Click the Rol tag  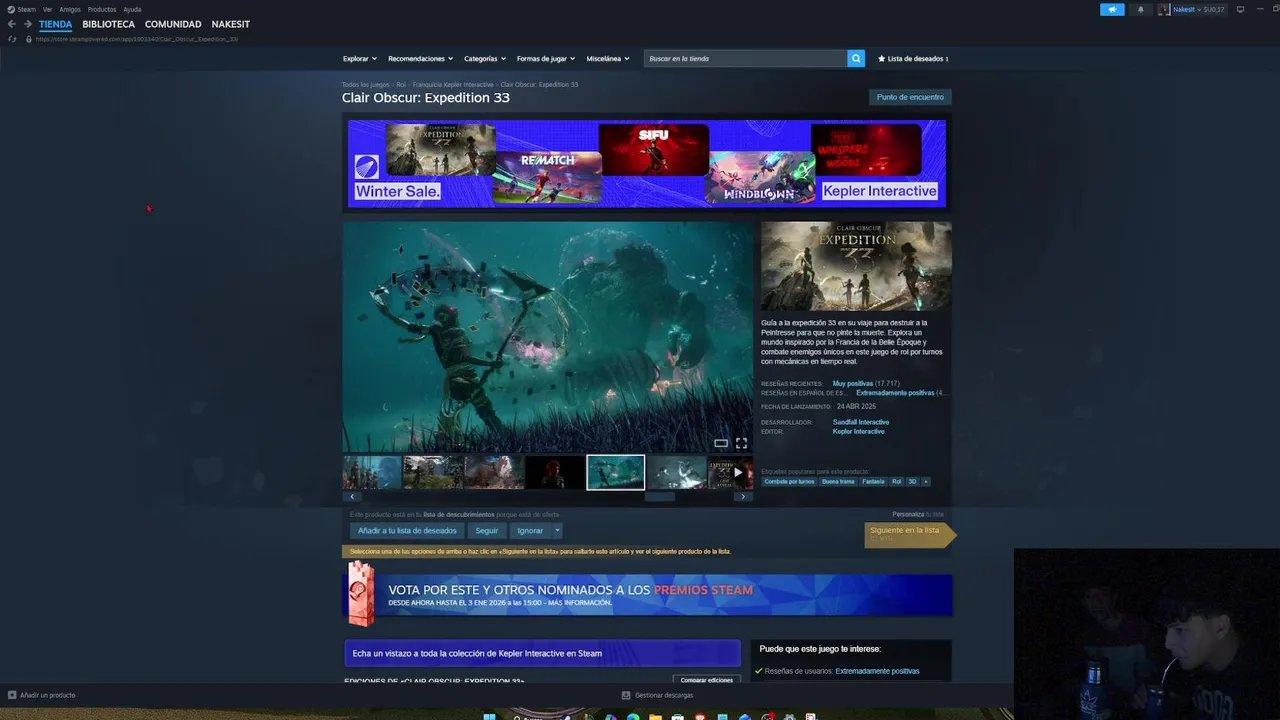click(896, 481)
